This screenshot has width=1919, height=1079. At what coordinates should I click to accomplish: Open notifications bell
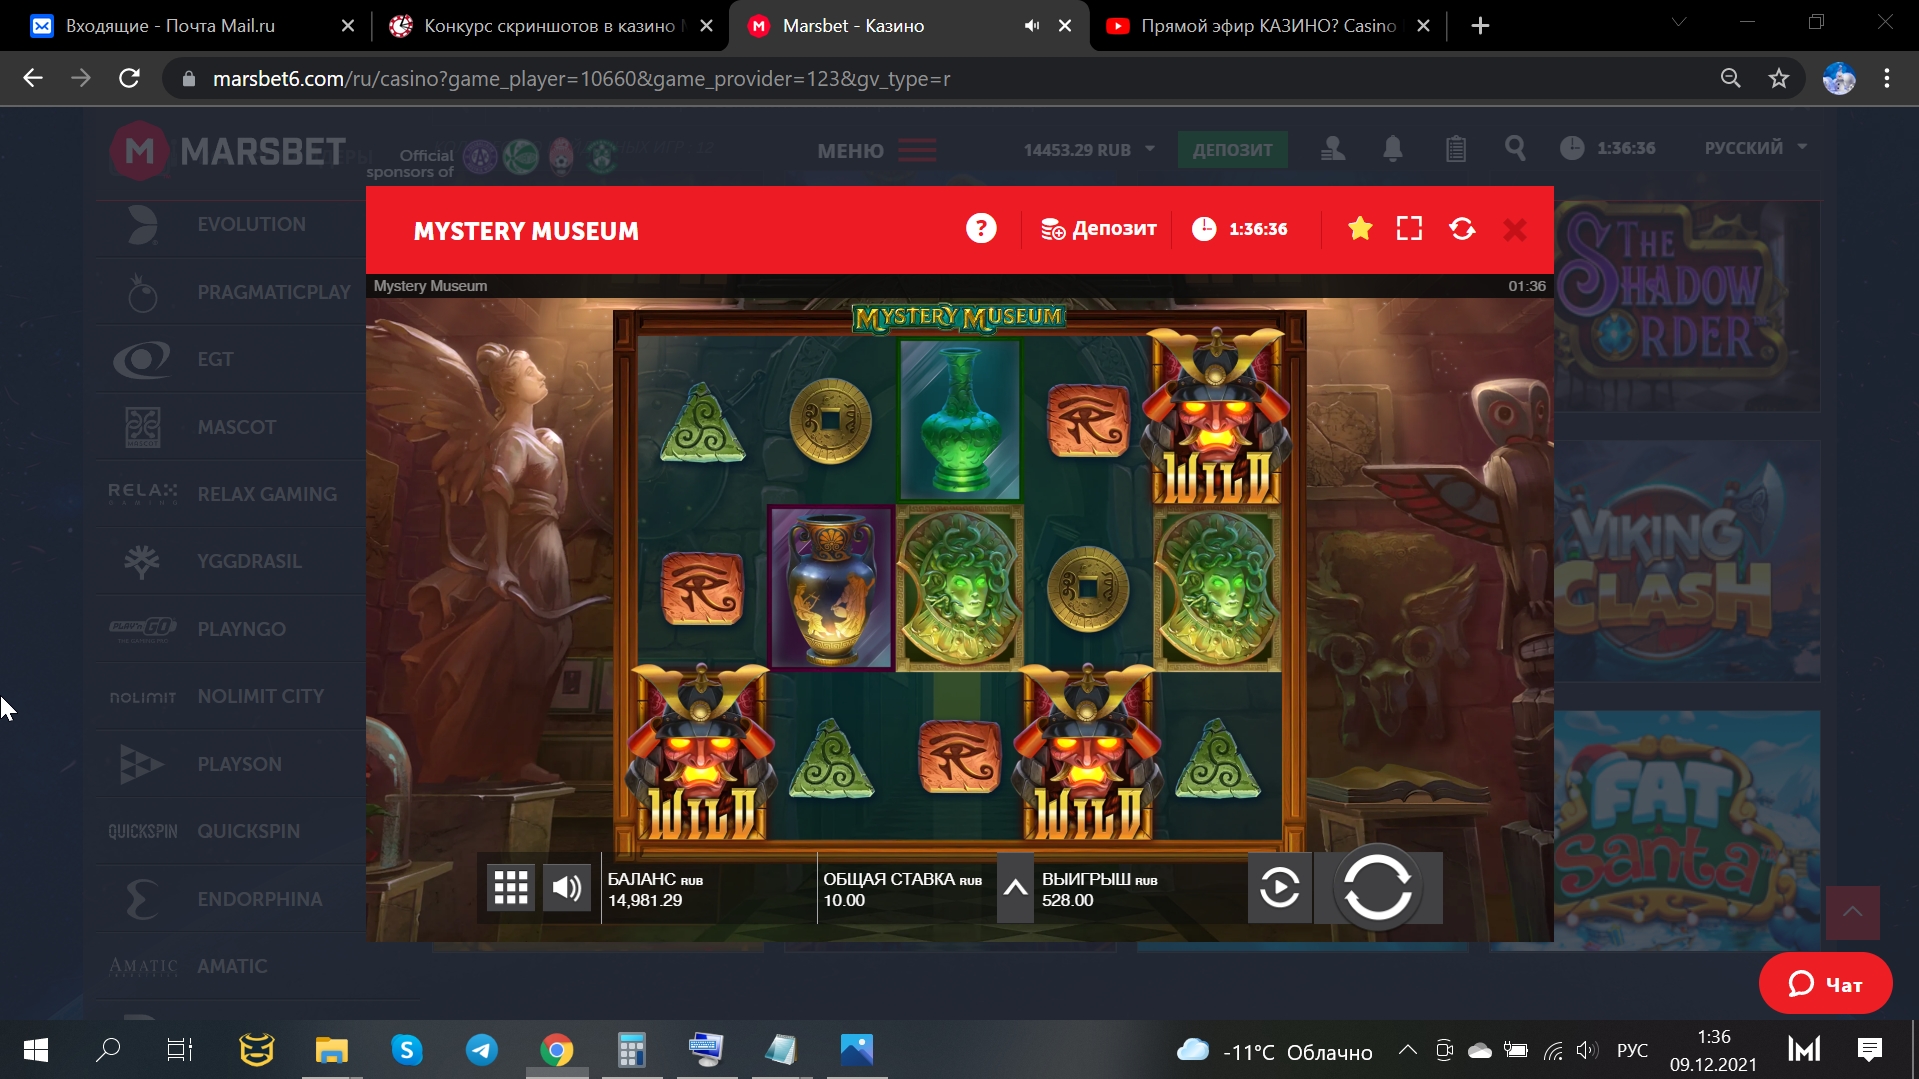coord(1392,149)
